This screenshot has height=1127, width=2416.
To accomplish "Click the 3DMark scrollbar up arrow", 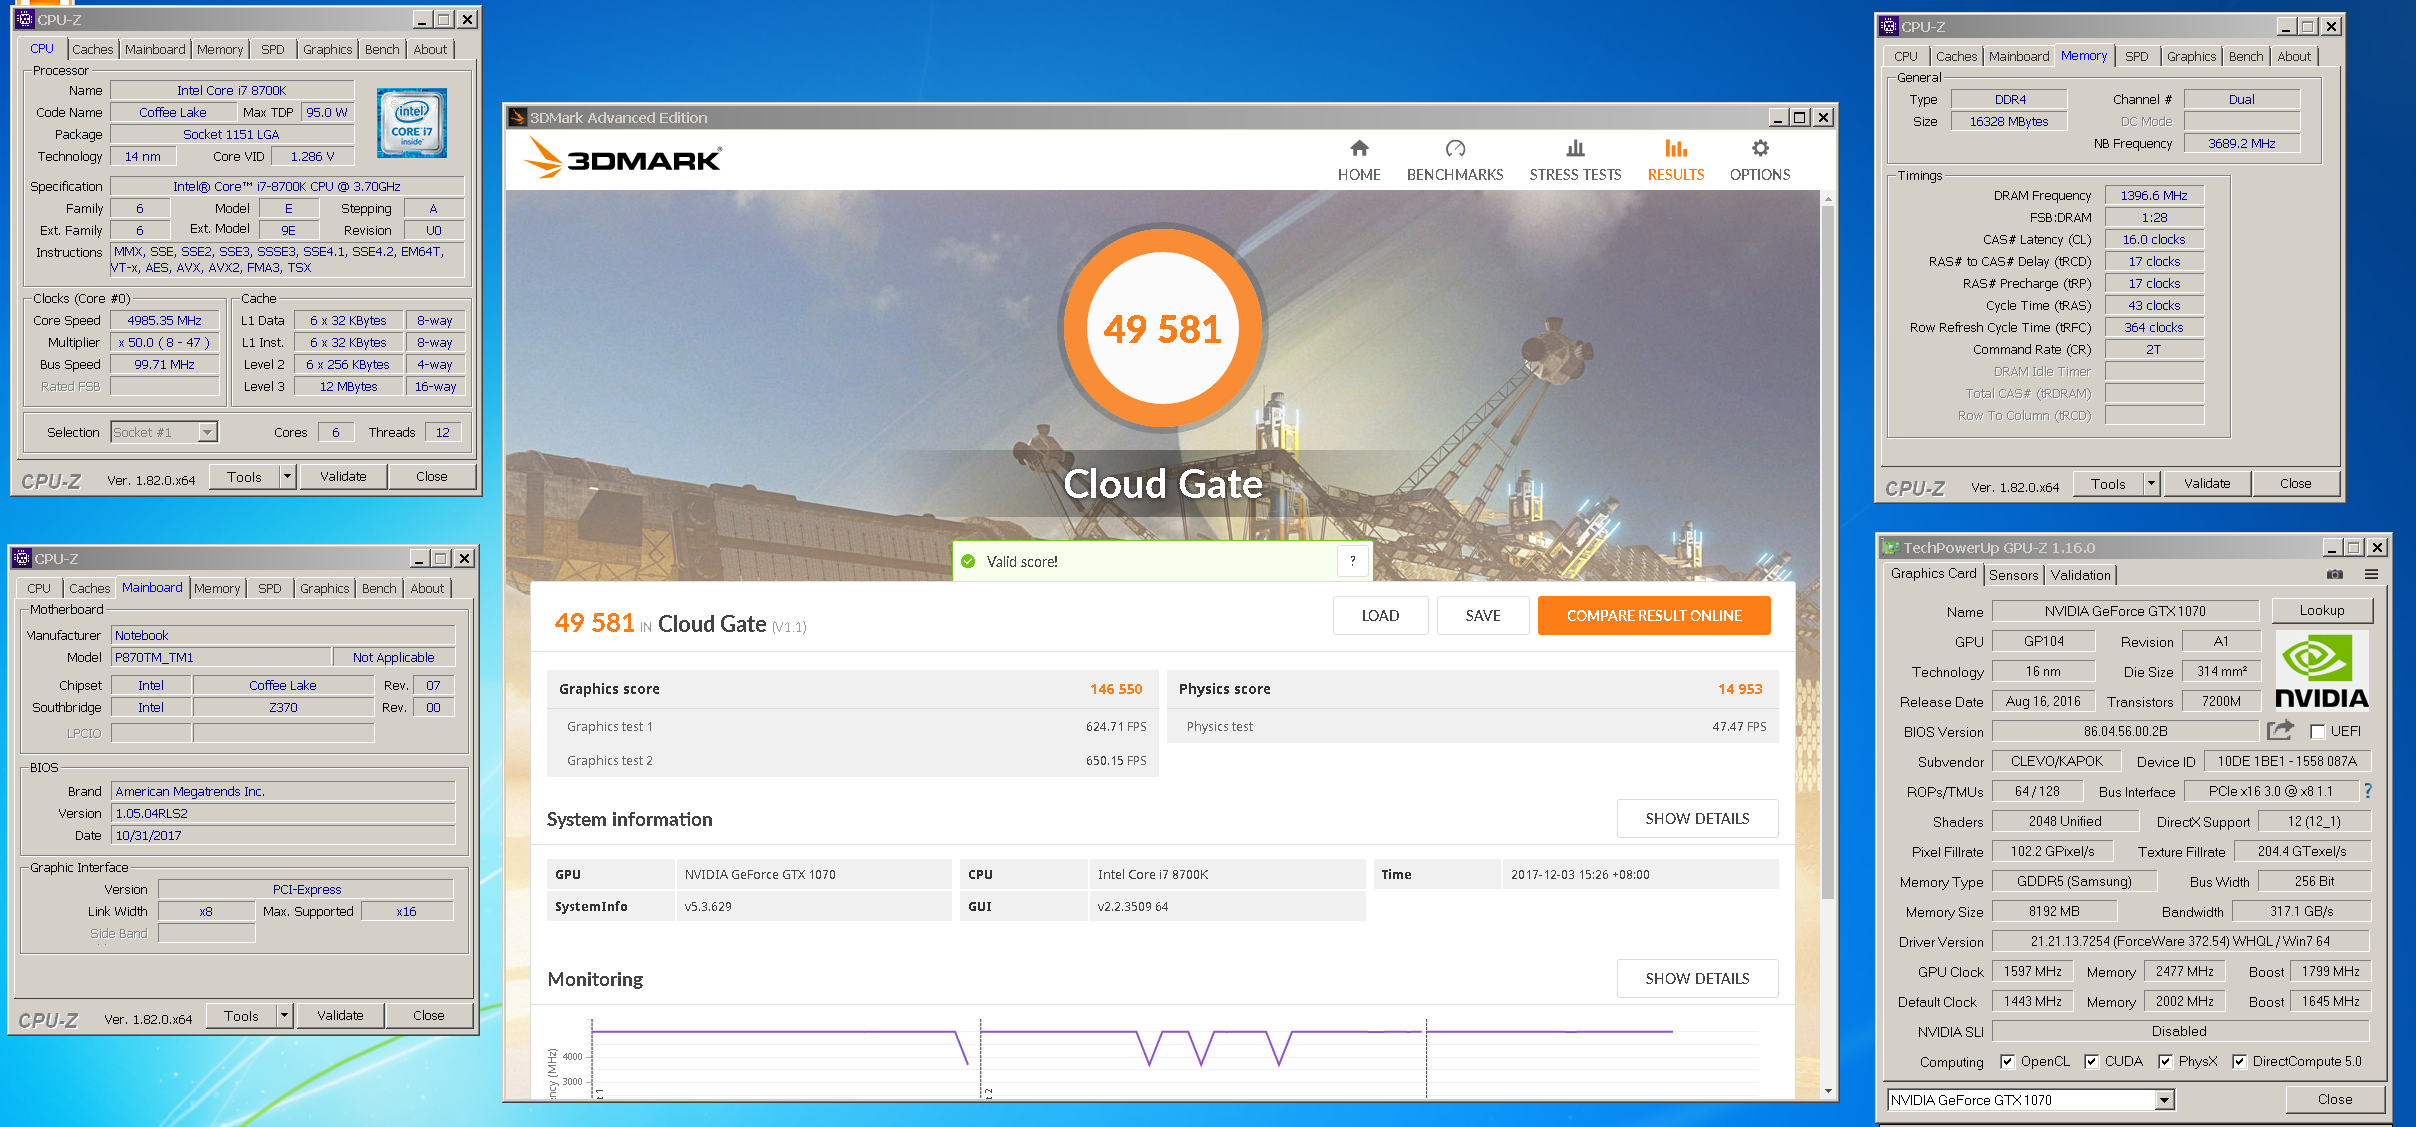I will [1828, 199].
